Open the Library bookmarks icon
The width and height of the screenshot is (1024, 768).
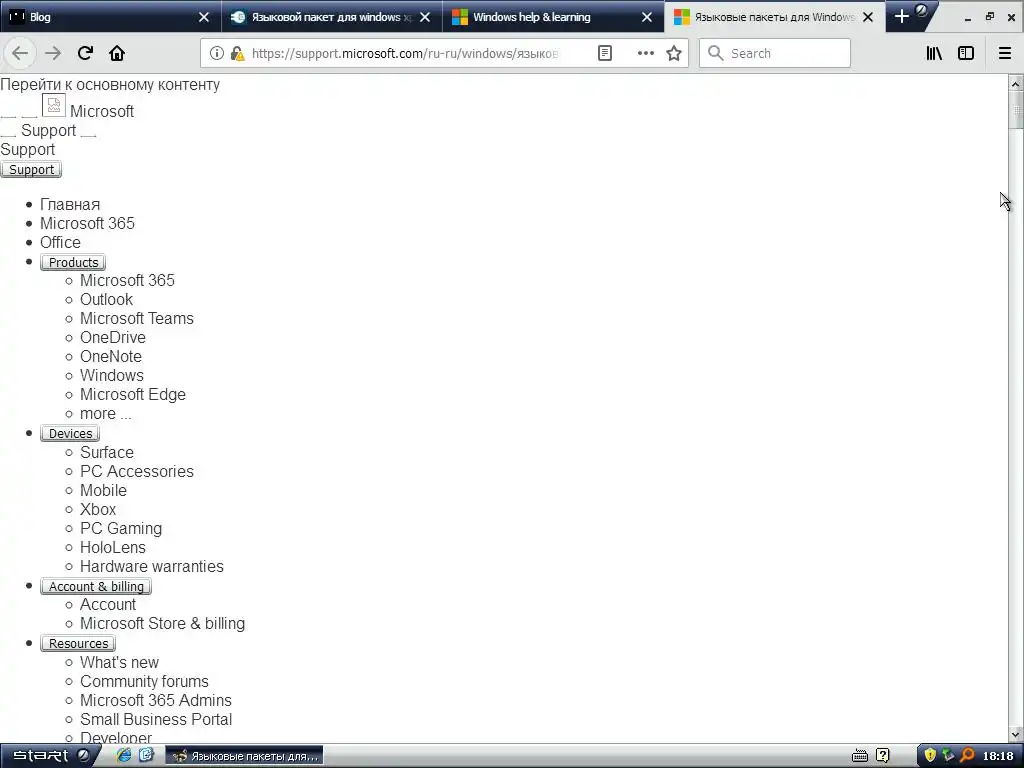tap(934, 53)
